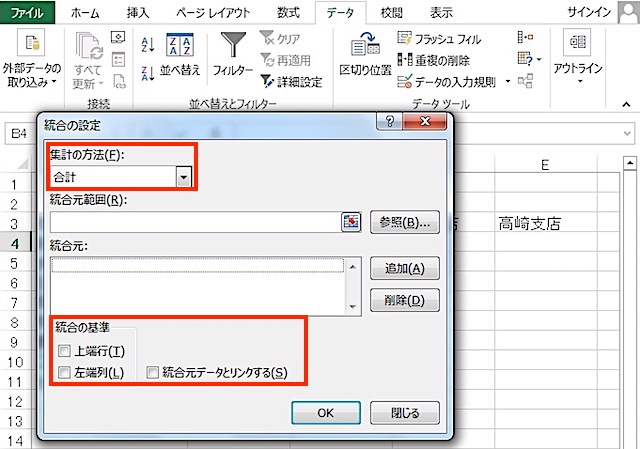This screenshot has width=640, height=449.
Task: Click the 統合 consolidate icon
Action: click(x=525, y=38)
